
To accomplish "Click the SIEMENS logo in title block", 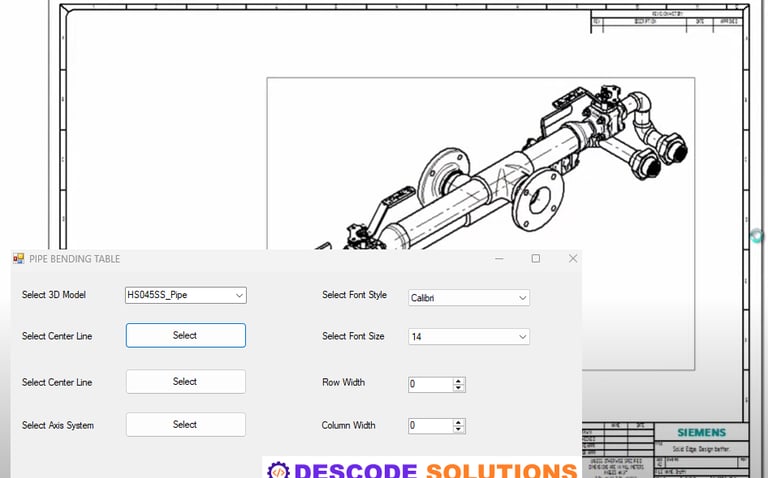I will (701, 432).
